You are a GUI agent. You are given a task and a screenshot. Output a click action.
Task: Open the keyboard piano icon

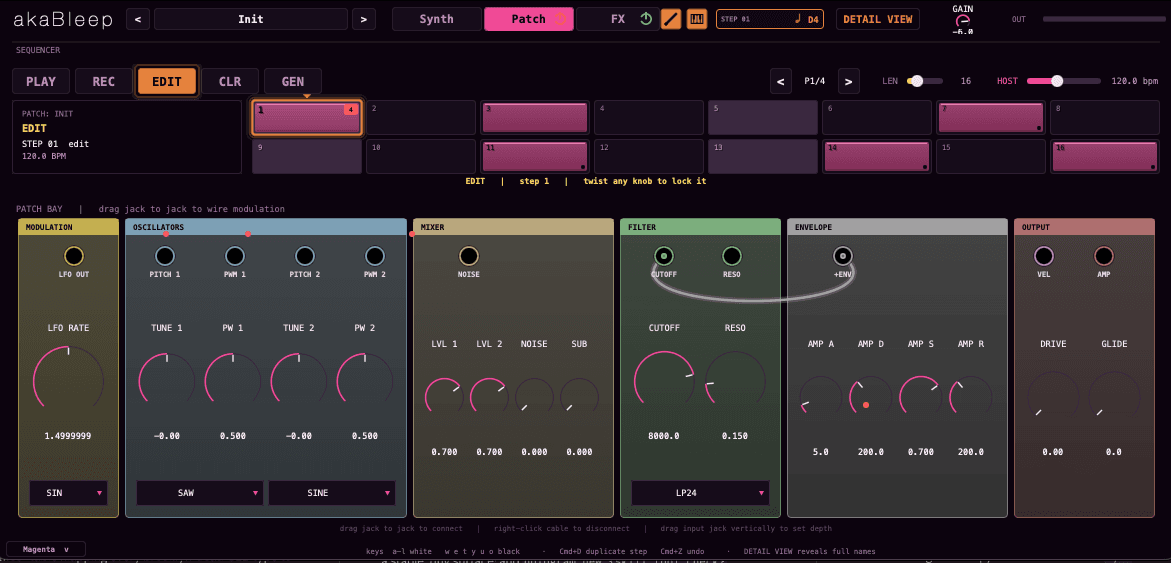pyautogui.click(x=696, y=19)
